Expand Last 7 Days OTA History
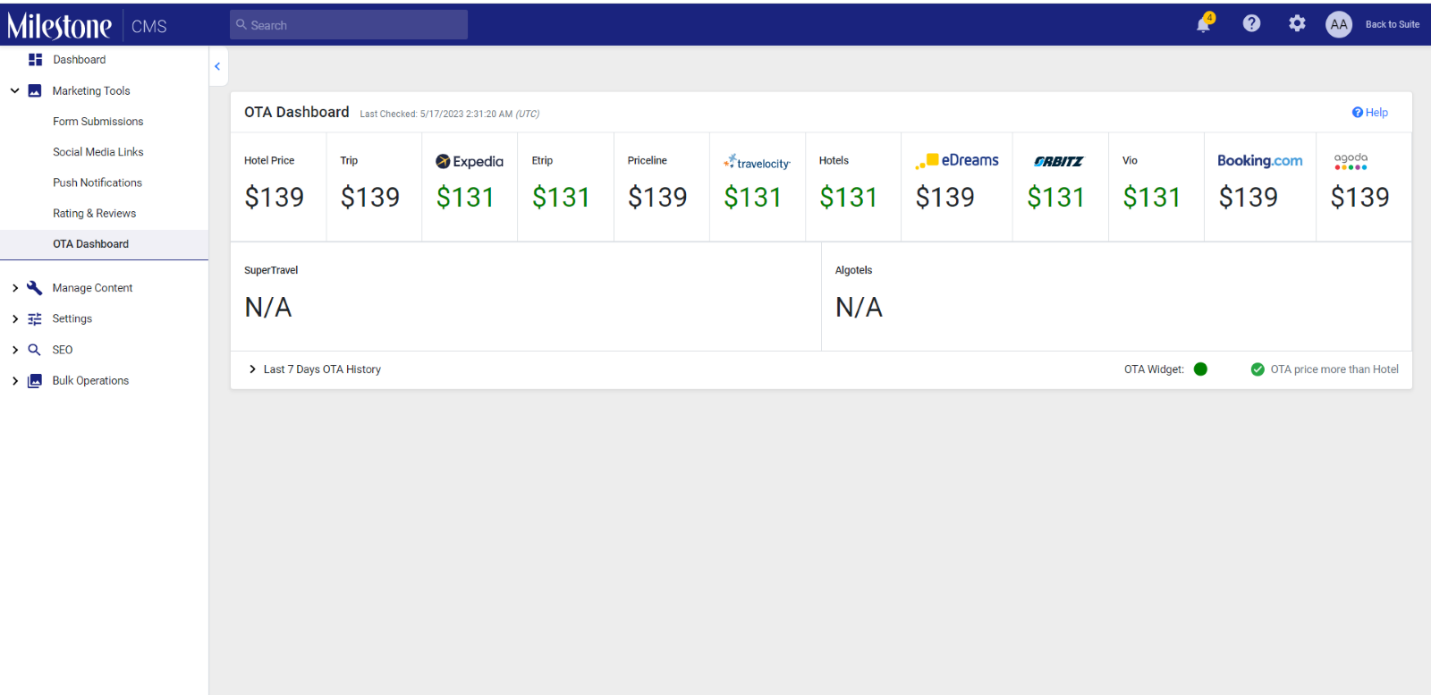Screen dimensions: 1431x695 (315, 369)
